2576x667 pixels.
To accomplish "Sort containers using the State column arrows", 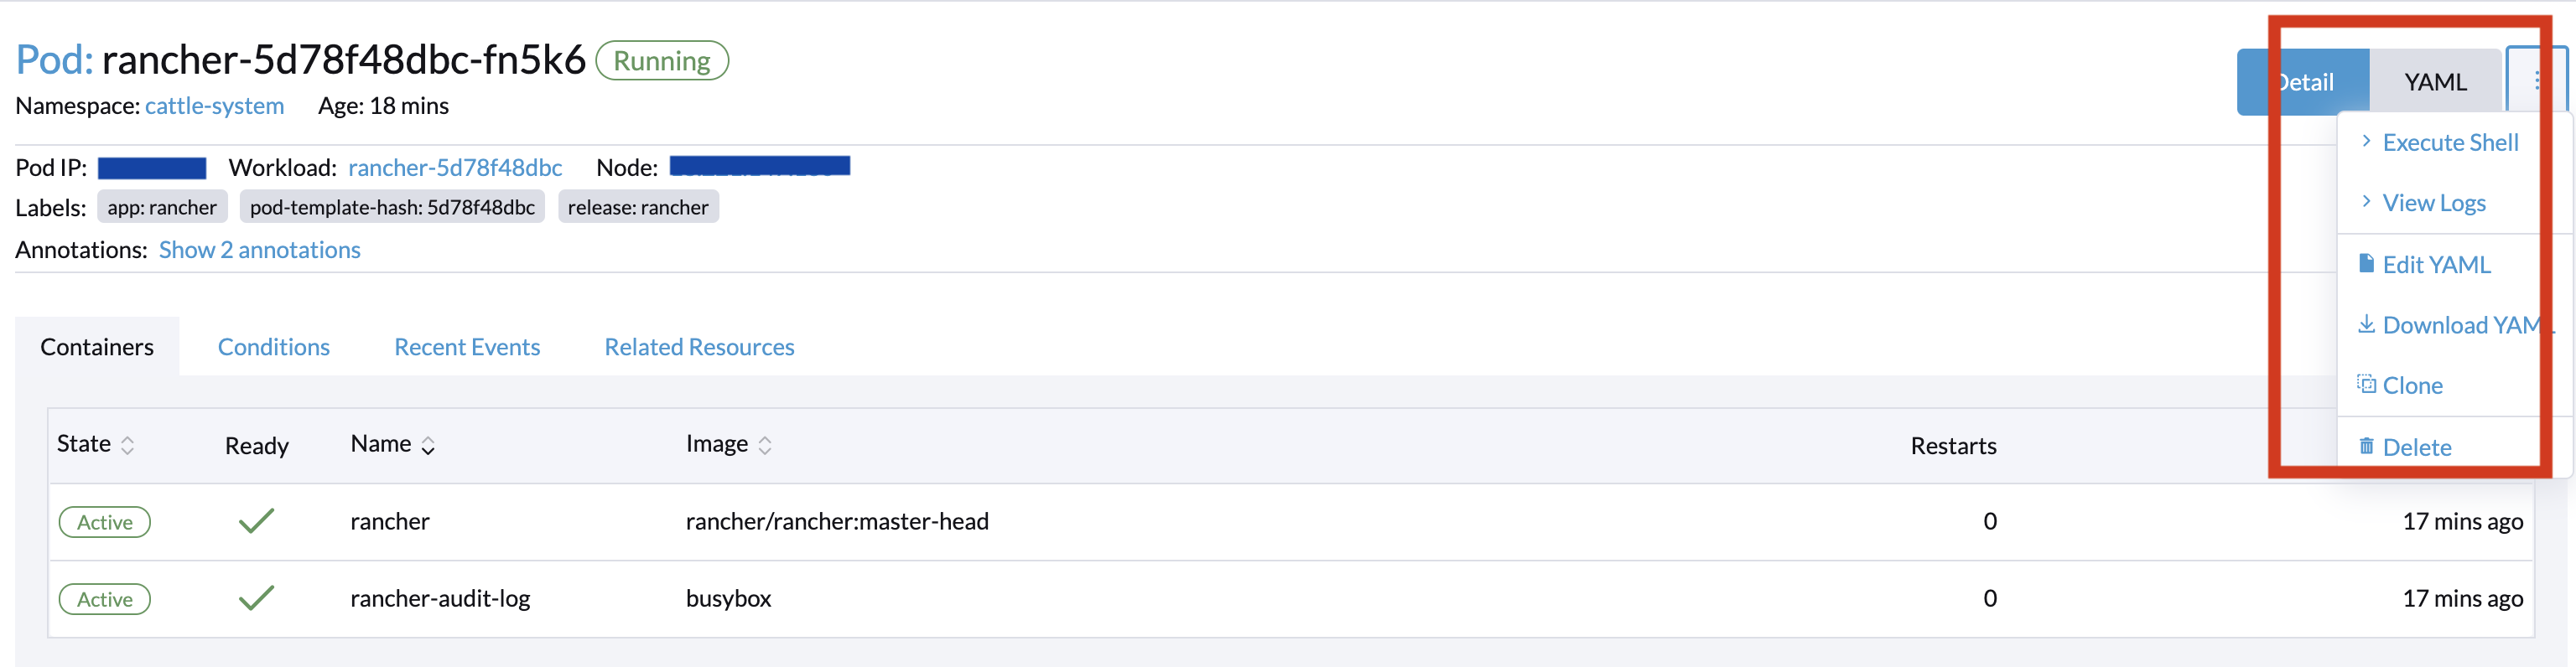I will (129, 443).
